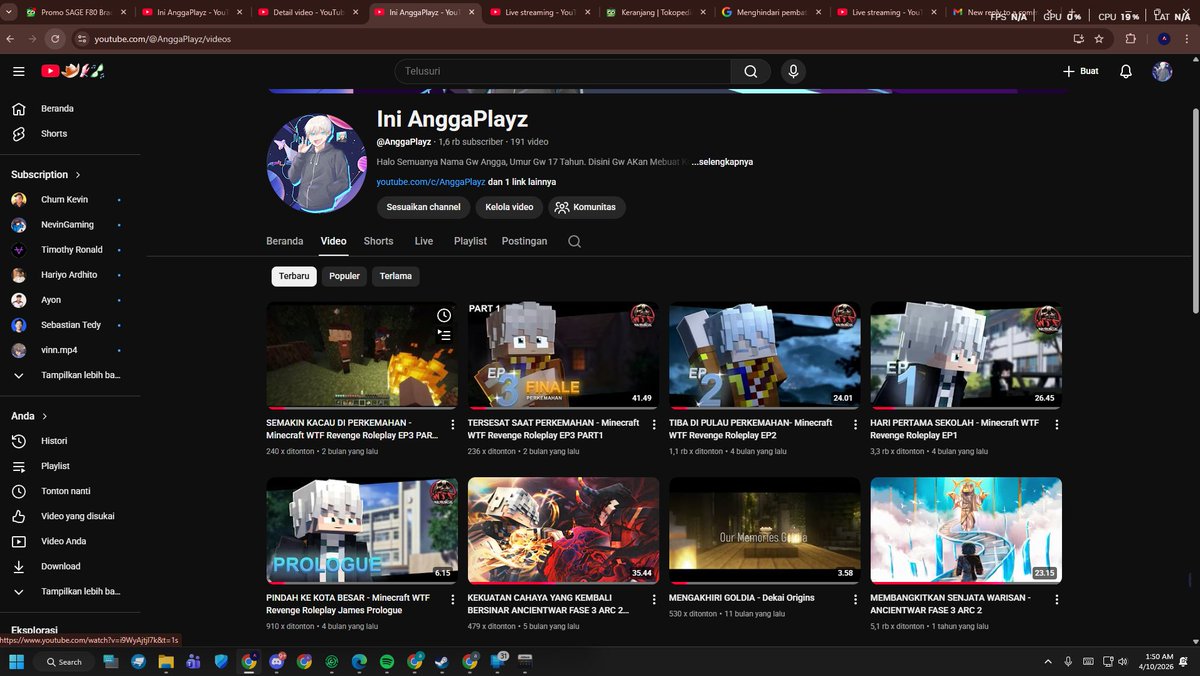This screenshot has width=1200, height=676.
Task: Start voice search with the microphone icon
Action: point(793,71)
